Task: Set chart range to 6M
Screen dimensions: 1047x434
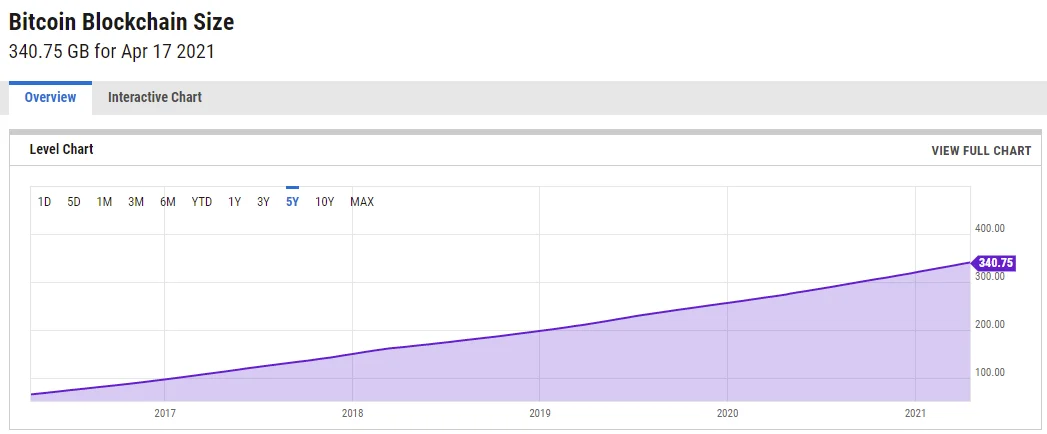Action: (168, 202)
